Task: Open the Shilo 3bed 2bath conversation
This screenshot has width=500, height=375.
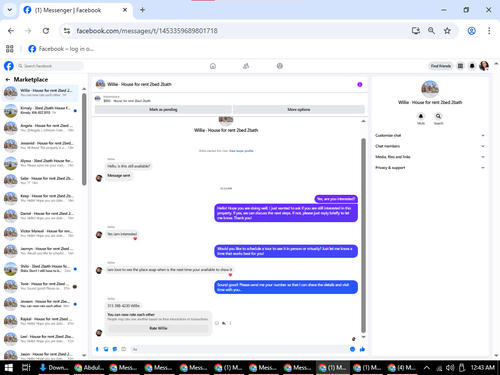Action: 40,268
